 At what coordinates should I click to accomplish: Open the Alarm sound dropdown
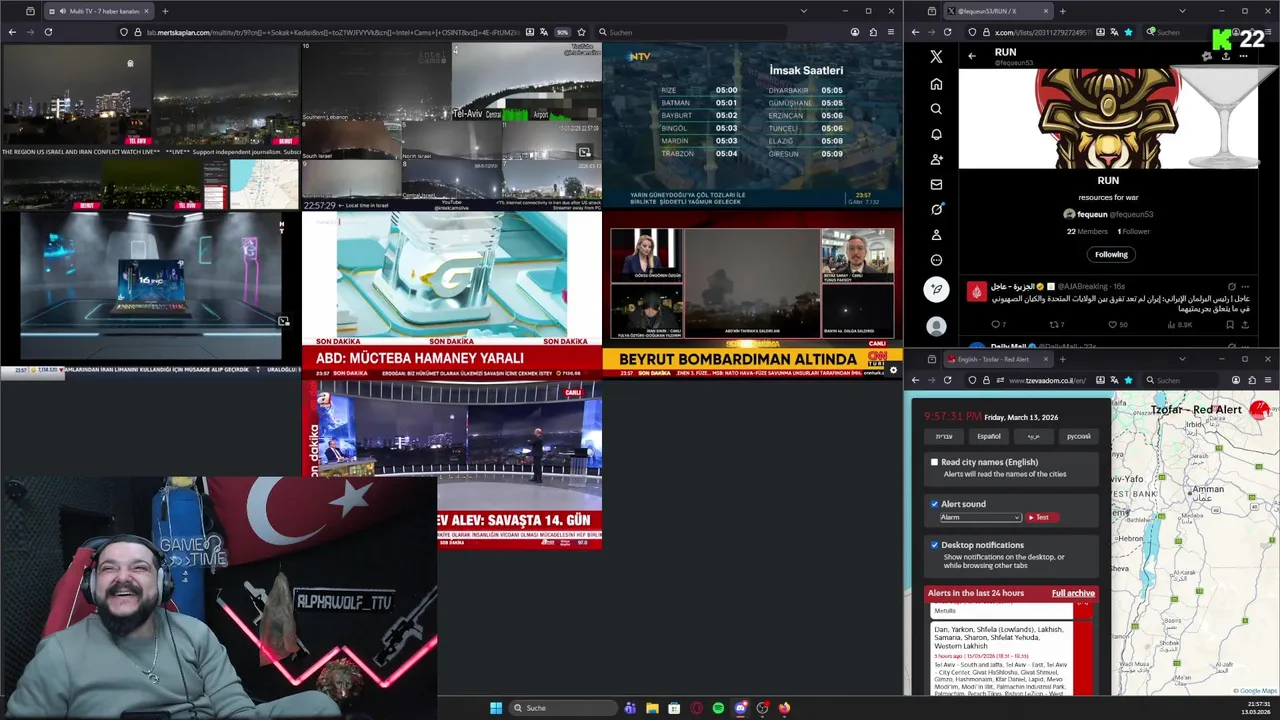[980, 517]
